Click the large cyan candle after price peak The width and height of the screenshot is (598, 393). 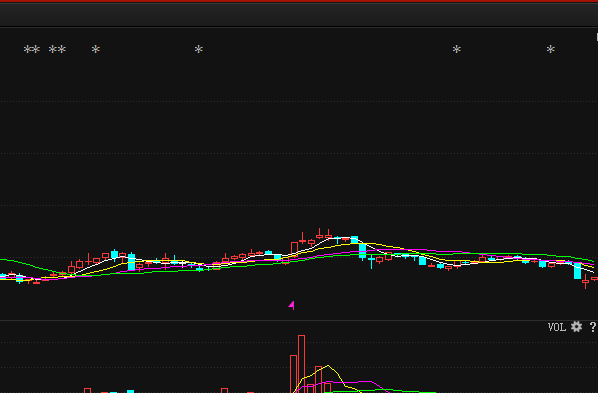tap(362, 251)
